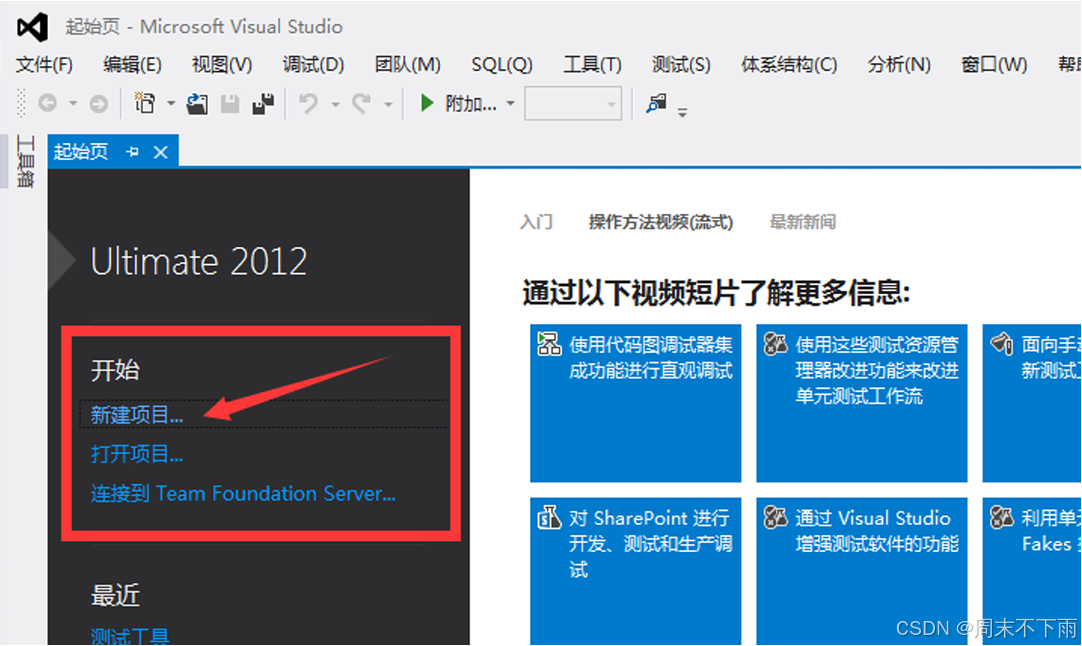Open the 使用代码图调试器集成功能 video tile
The image size is (1082, 646).
(636, 403)
